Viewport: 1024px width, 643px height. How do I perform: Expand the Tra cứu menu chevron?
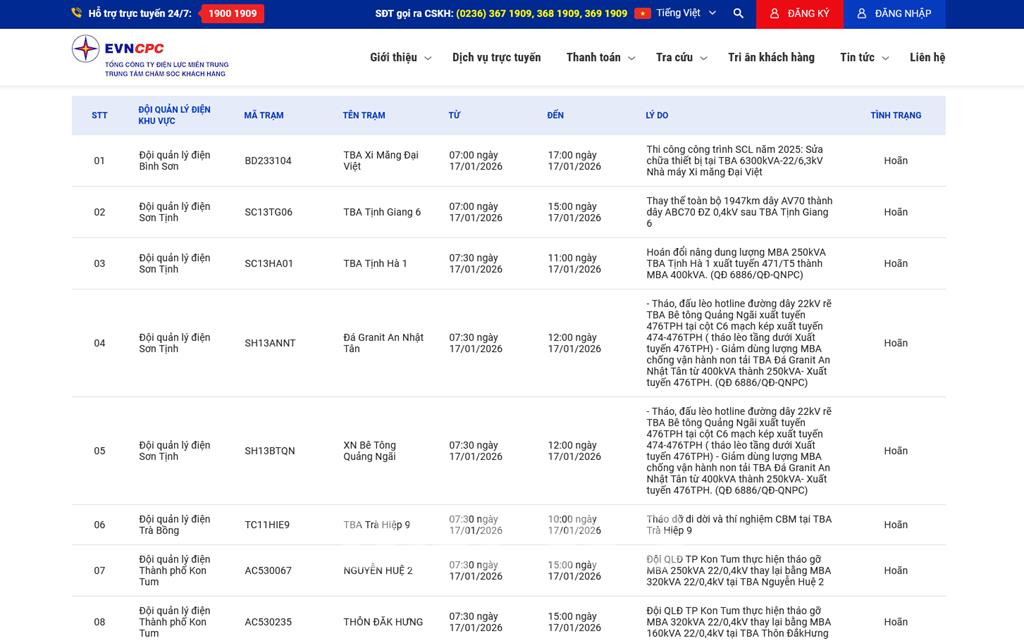(705, 59)
